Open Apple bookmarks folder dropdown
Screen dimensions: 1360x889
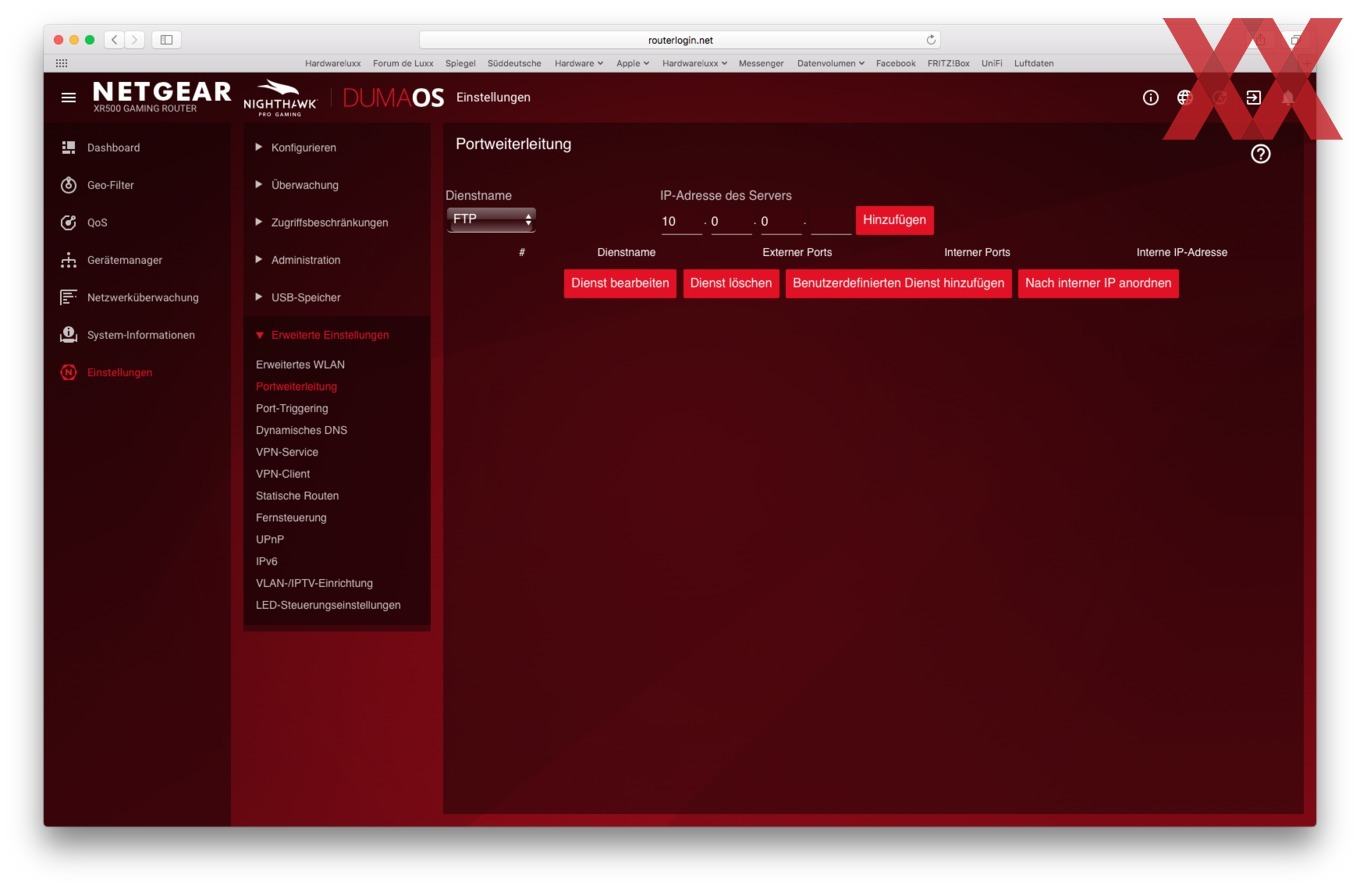(632, 63)
